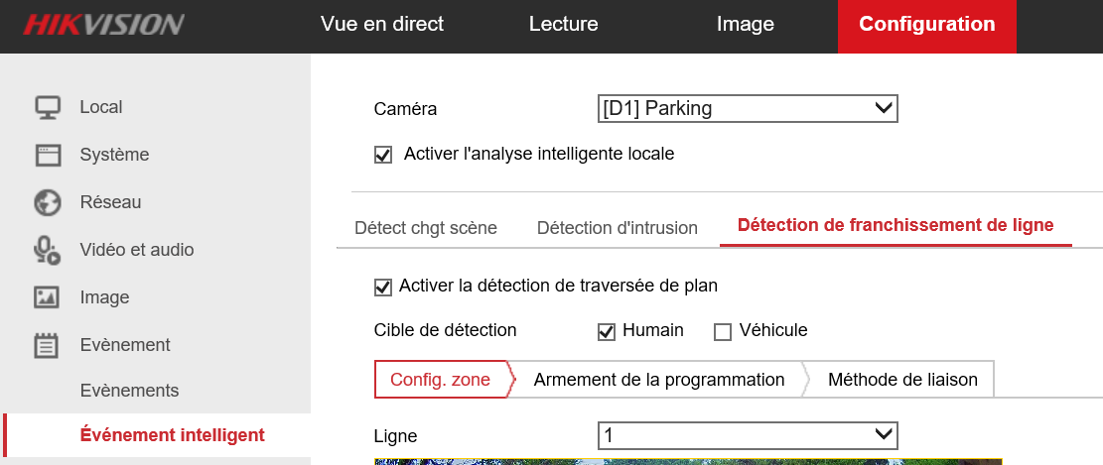Click the Local monitor icon
The image size is (1103, 465).
click(47, 108)
